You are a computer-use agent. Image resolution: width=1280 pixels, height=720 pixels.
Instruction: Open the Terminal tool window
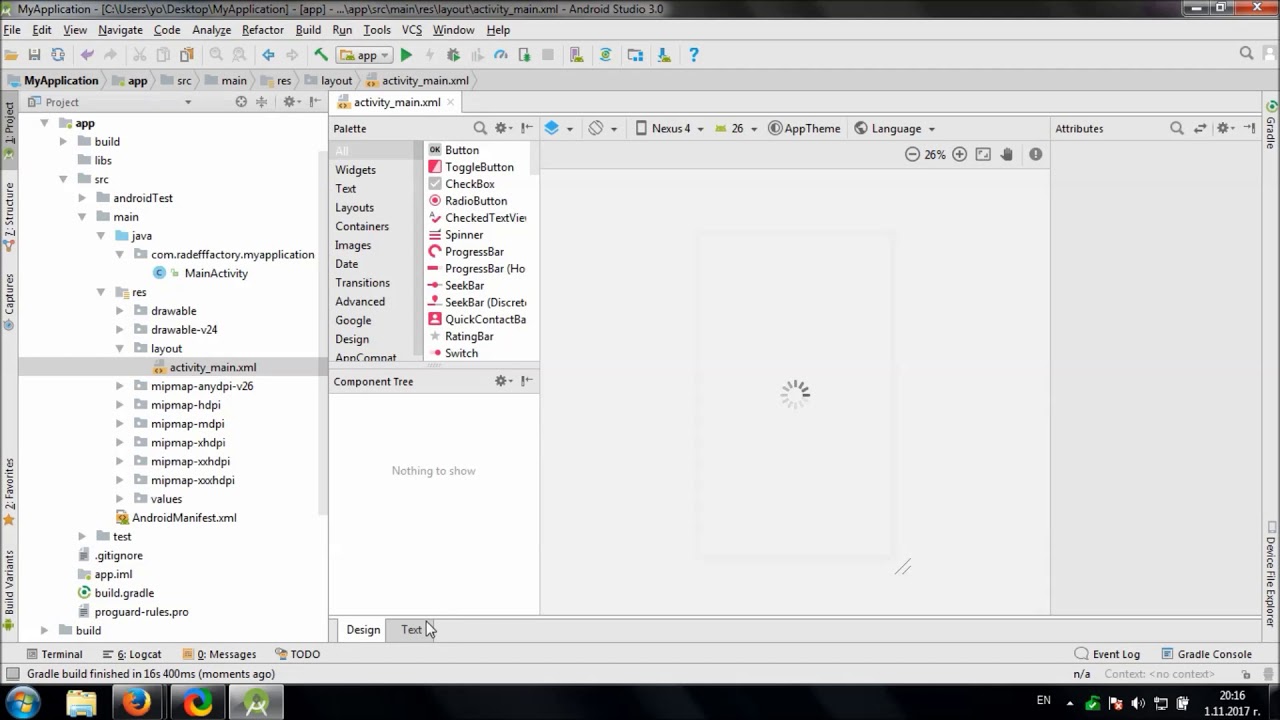(54, 654)
